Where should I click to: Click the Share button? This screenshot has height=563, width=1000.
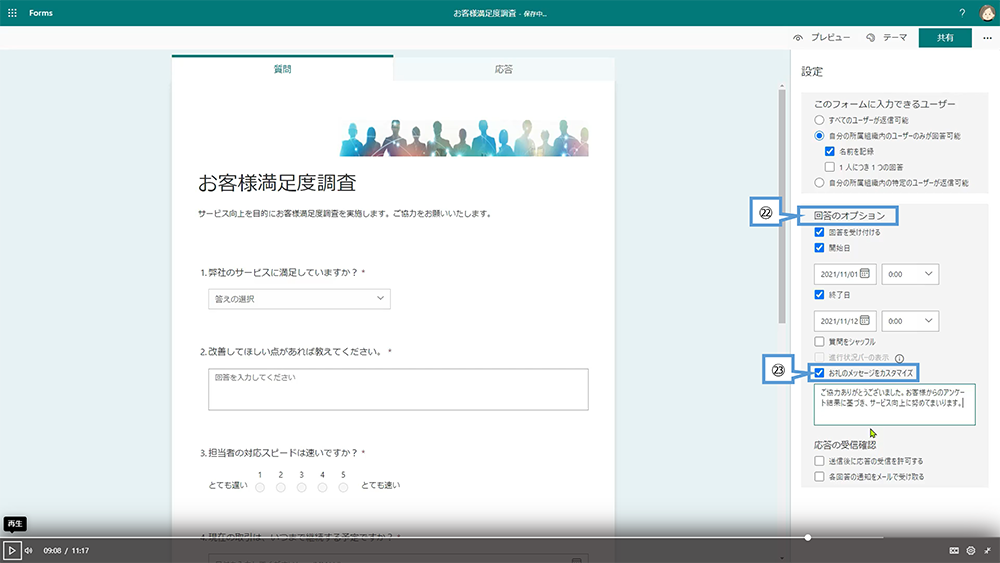945,38
